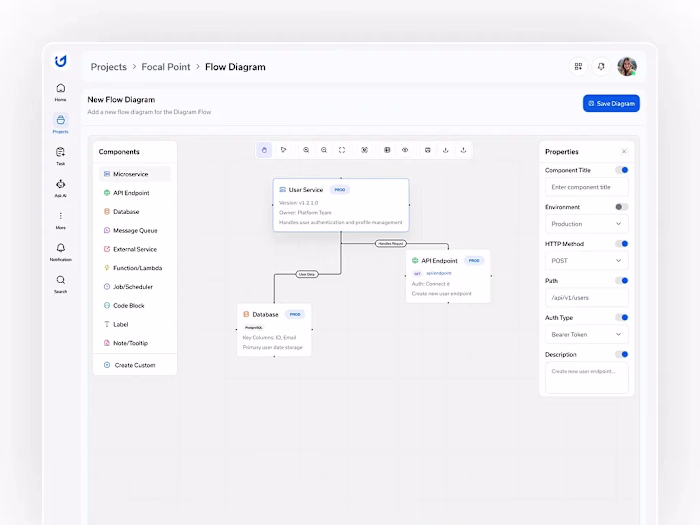Select the Database node on canvas
700x525 pixels.
pos(274,330)
